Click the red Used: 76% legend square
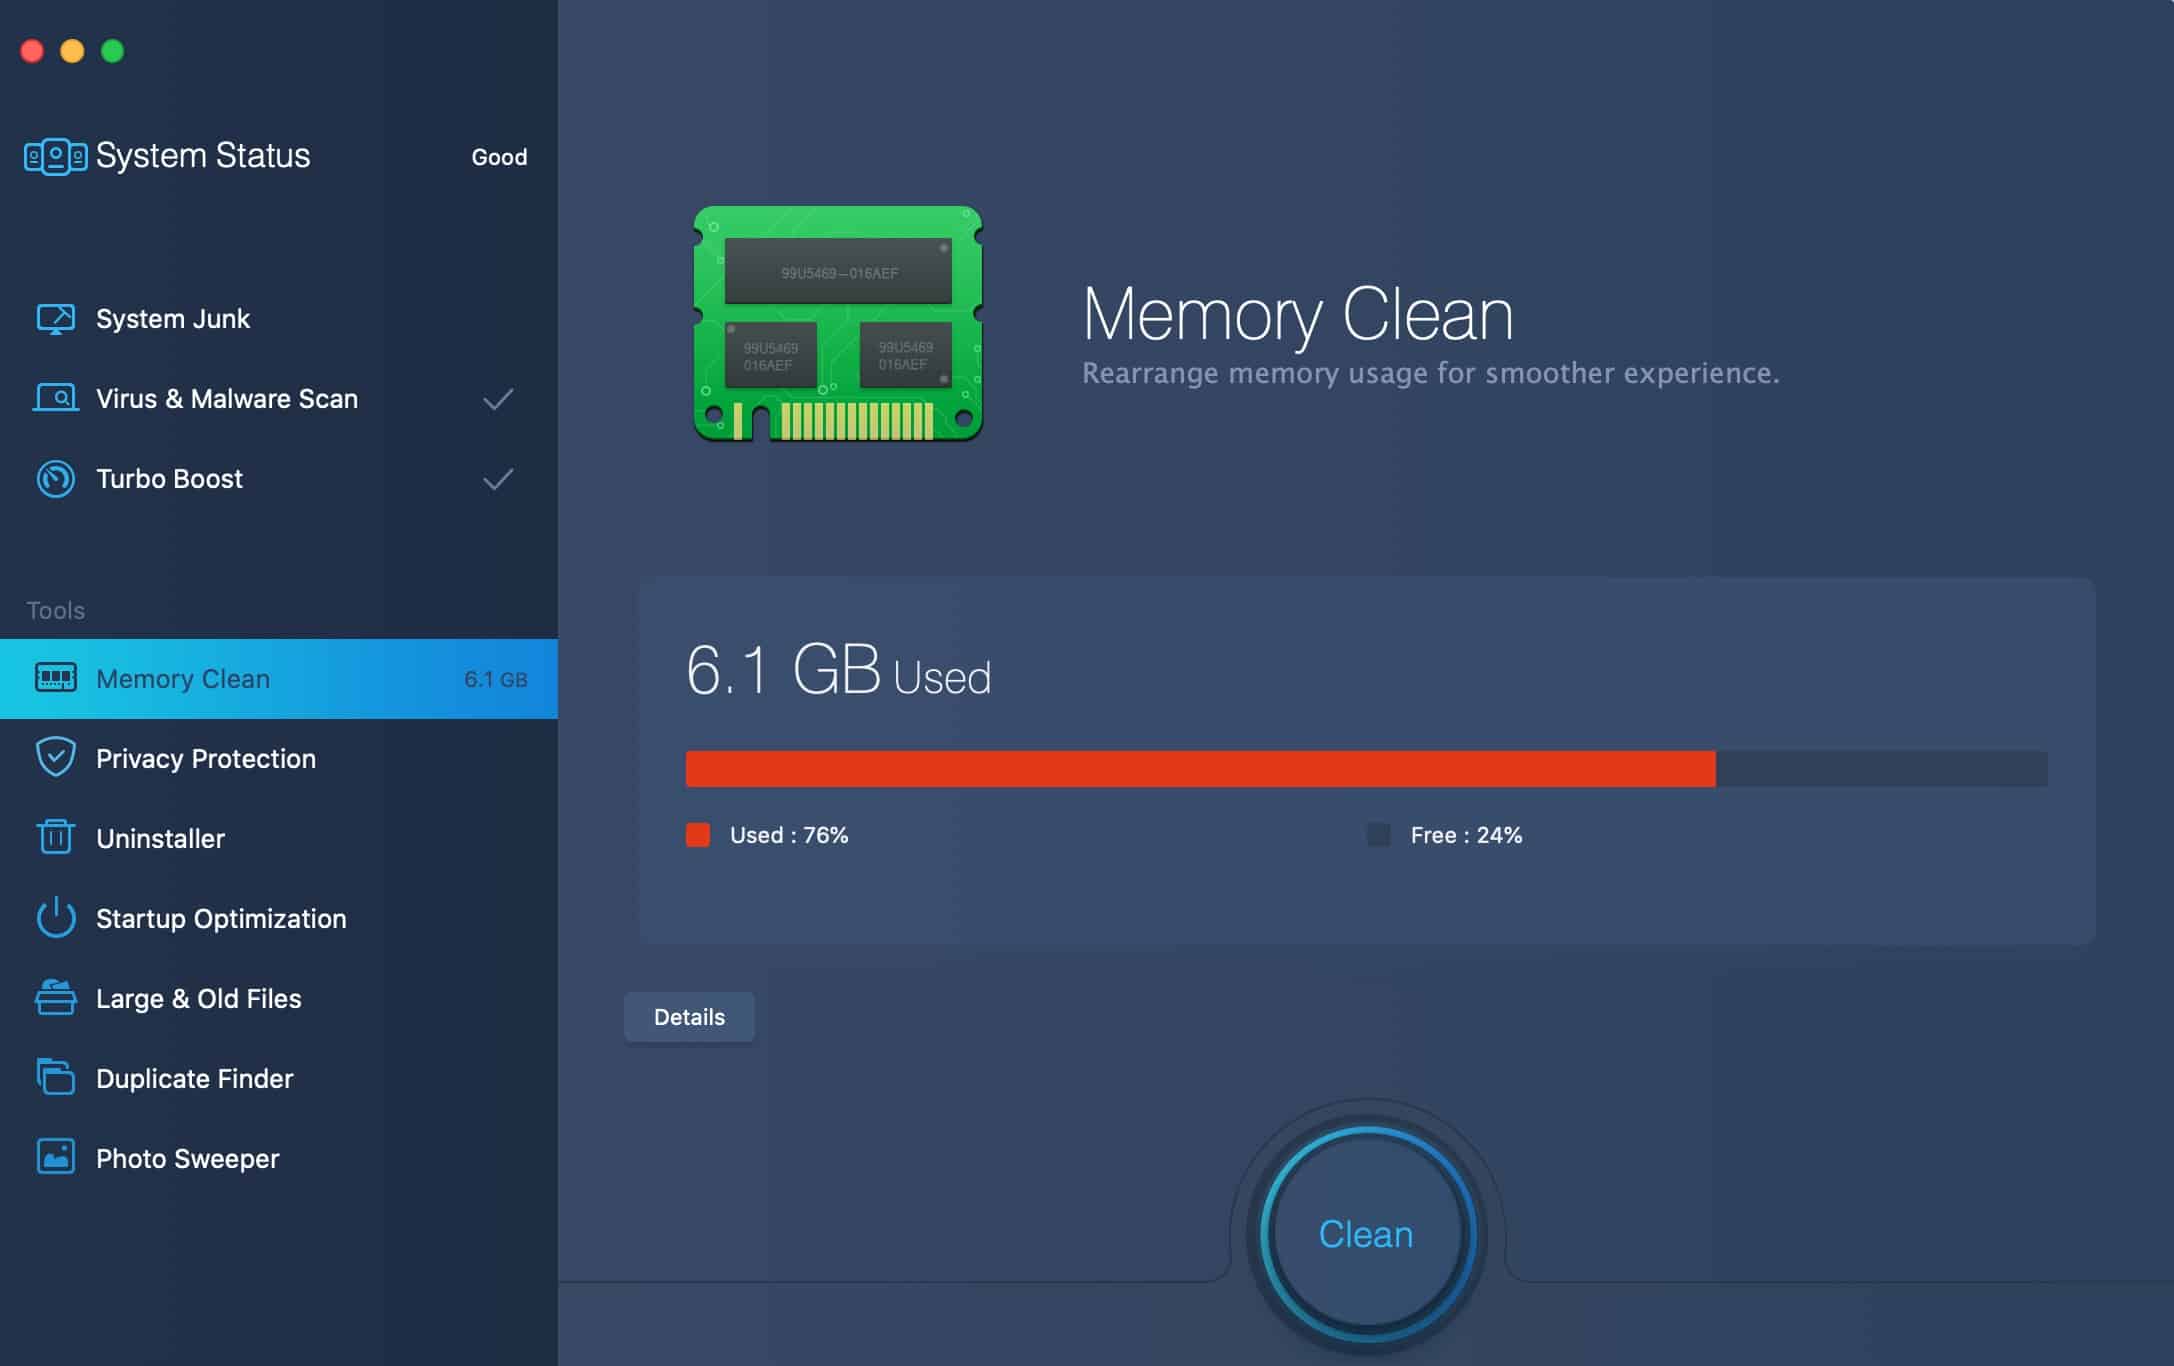The width and height of the screenshot is (2174, 1366). (x=698, y=834)
